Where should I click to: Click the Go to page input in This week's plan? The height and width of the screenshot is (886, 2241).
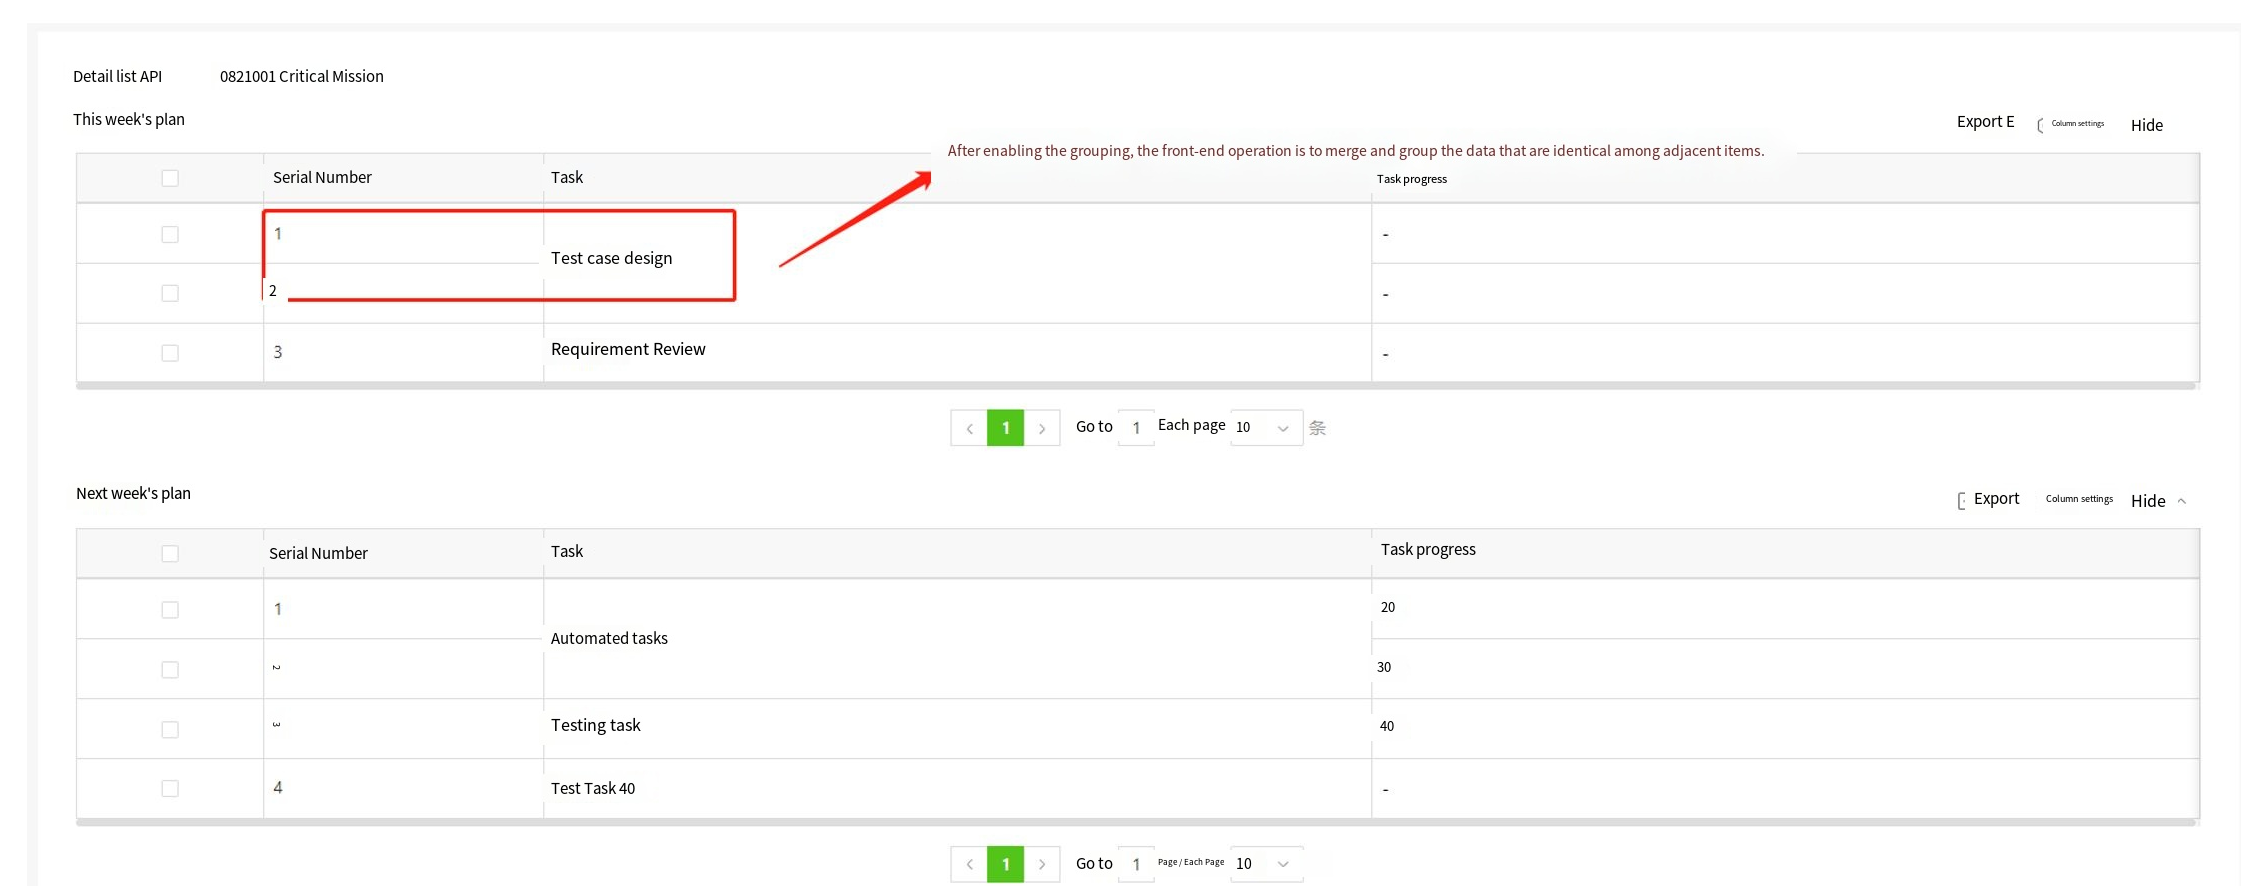point(1136,428)
